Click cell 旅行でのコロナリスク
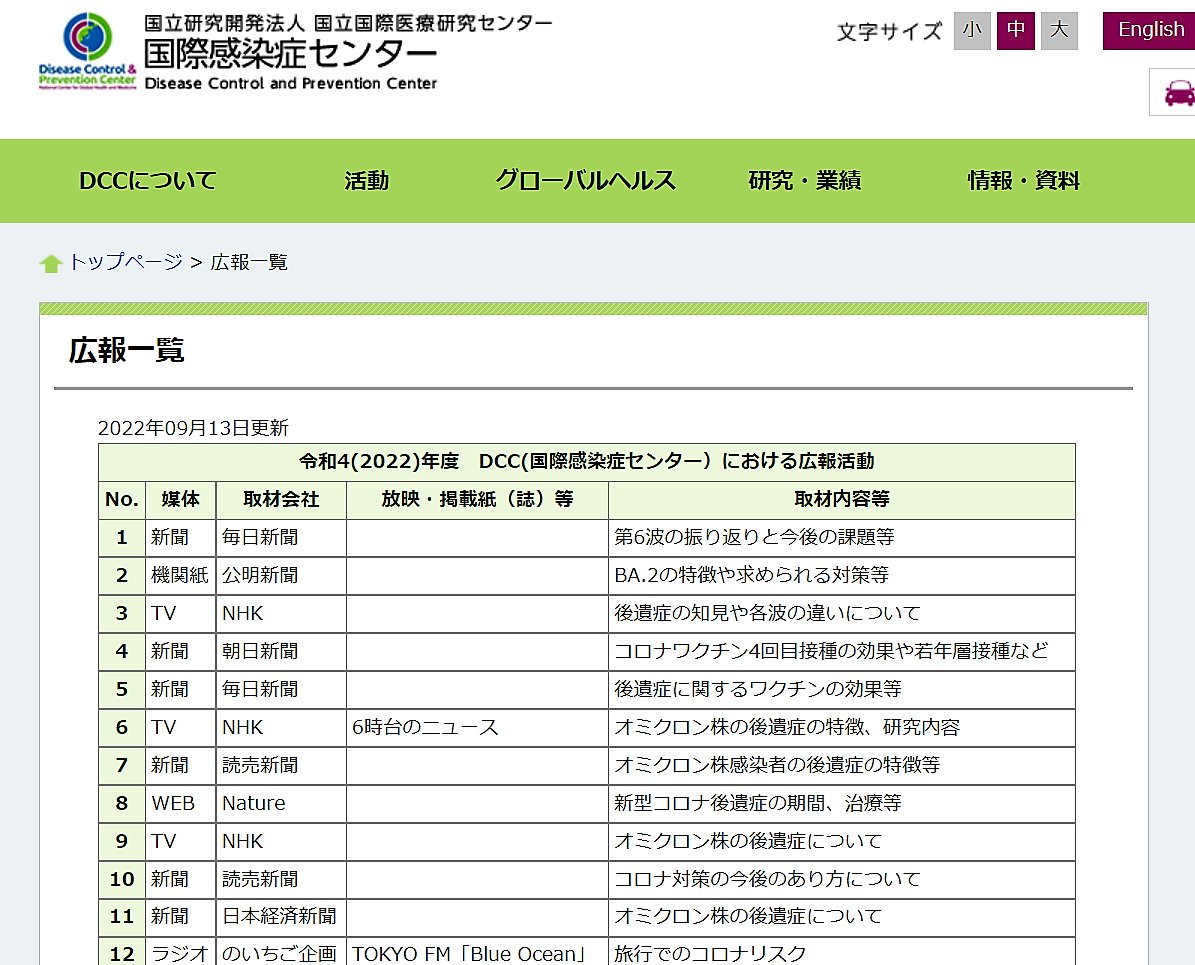The width and height of the screenshot is (1195, 965). point(842,953)
